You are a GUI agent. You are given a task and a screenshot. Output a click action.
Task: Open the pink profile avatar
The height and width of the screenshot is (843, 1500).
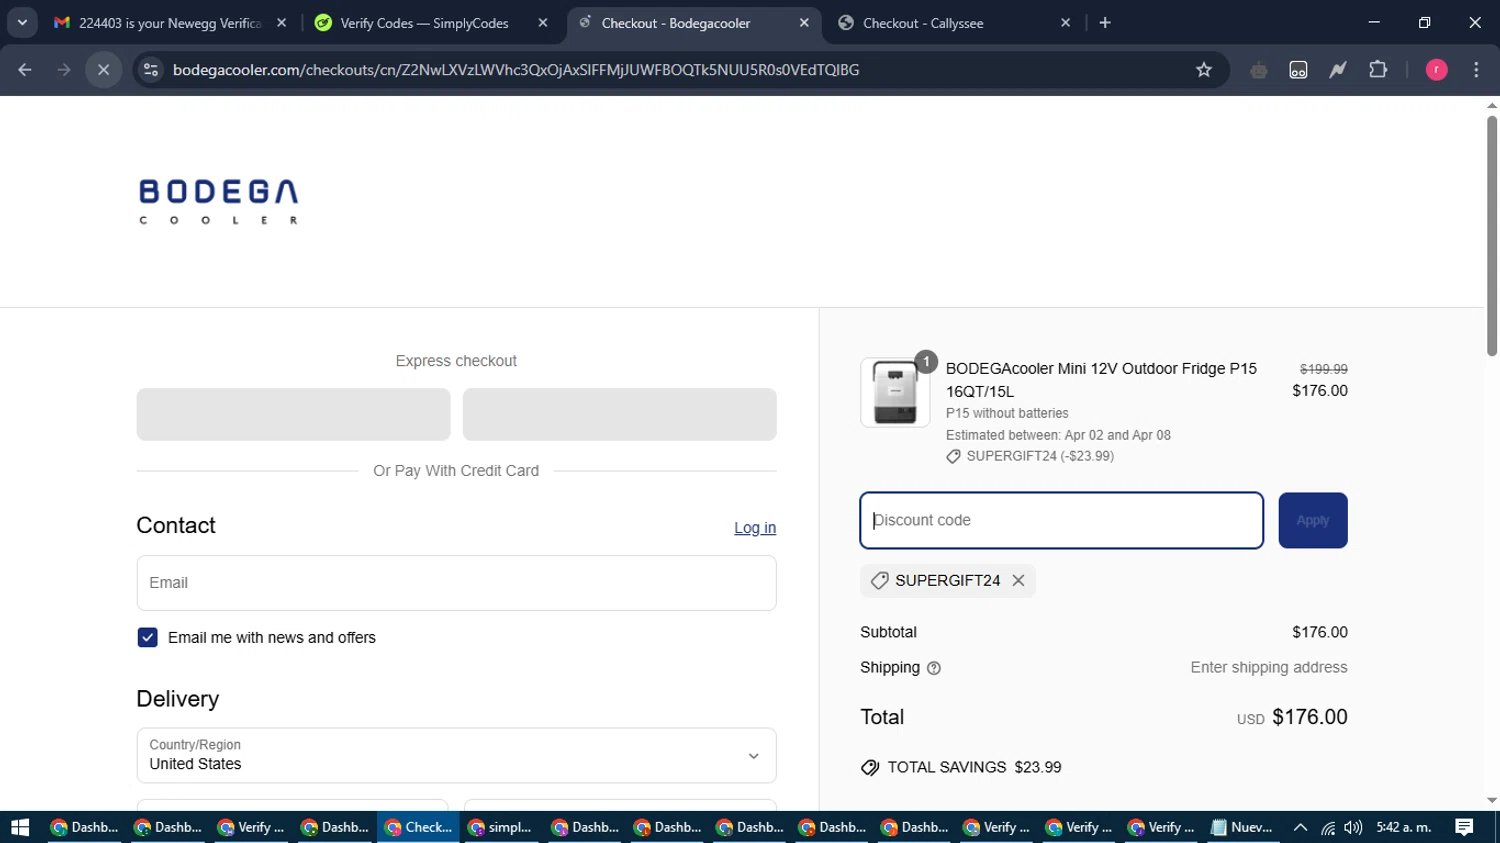[x=1436, y=69]
